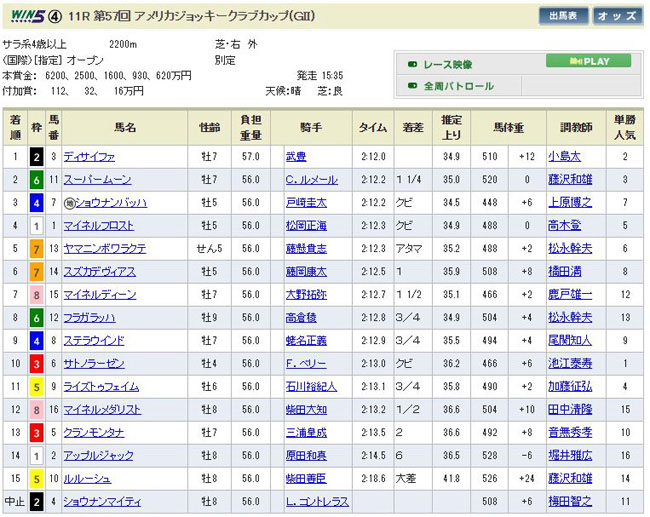Select horse マイネルフロスト link
Screen dimensions: 650x517
click(x=100, y=225)
